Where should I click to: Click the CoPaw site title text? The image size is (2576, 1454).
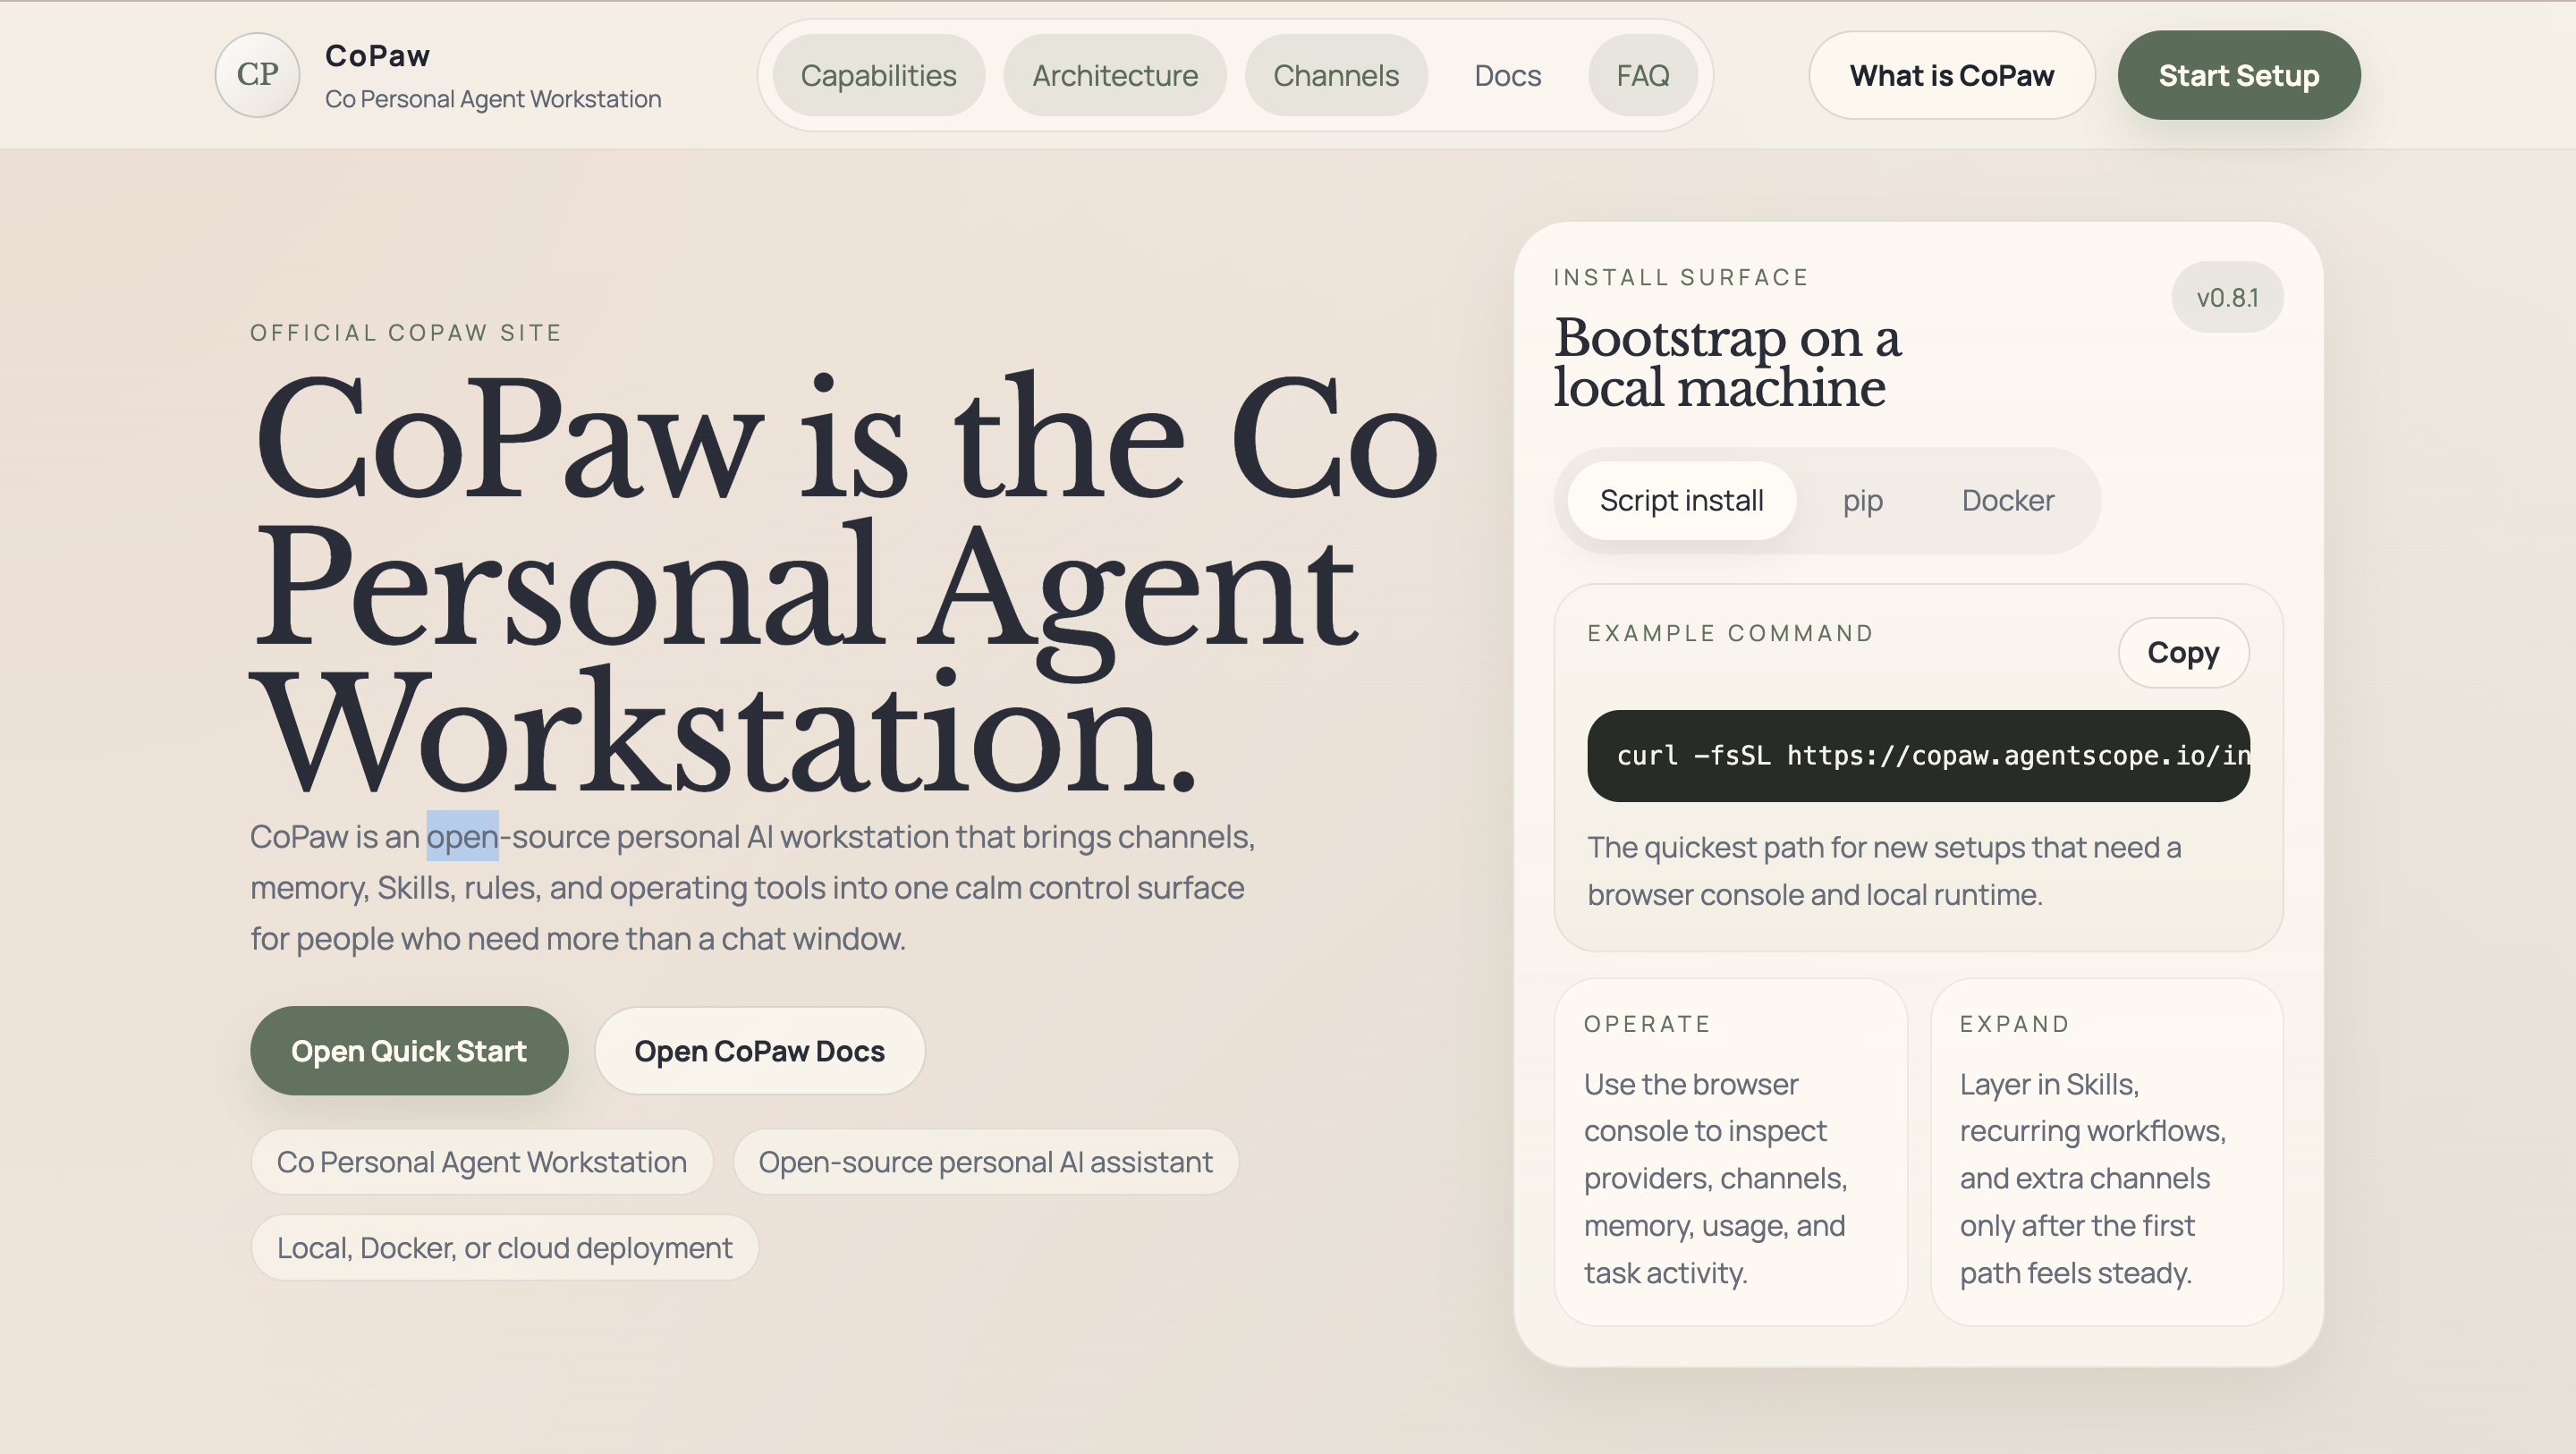point(377,56)
